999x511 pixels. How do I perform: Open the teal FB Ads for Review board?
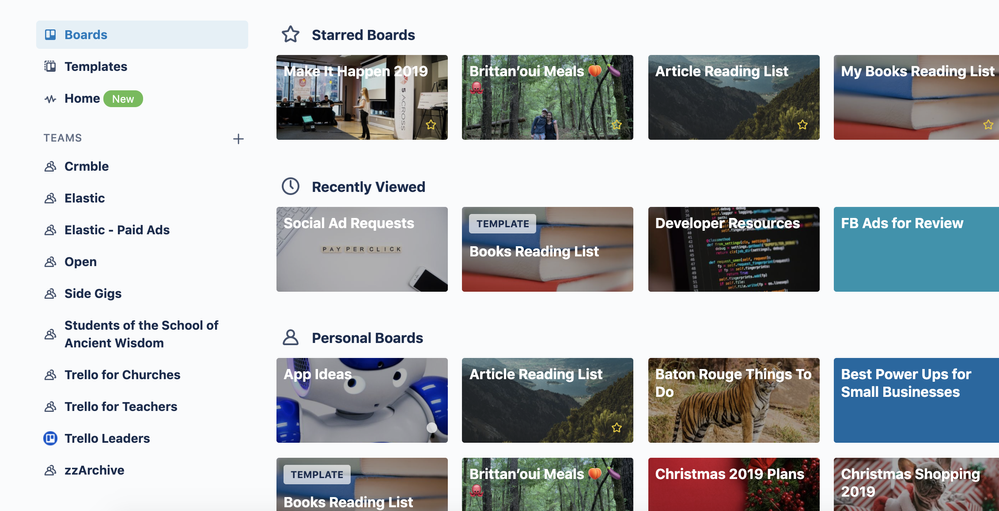tap(916, 249)
